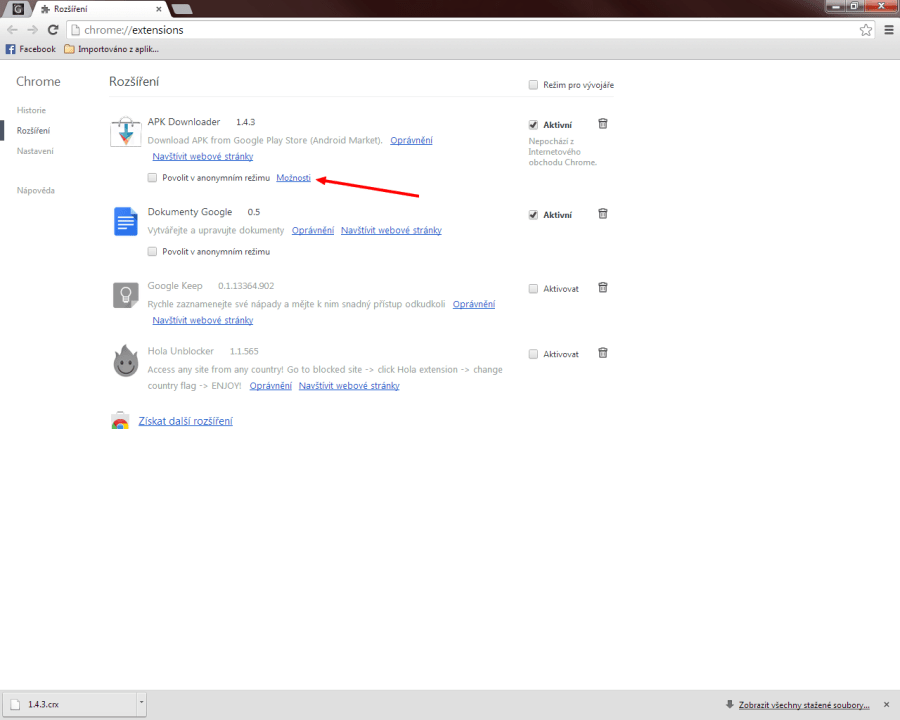Allow Dokumenty Google in anonymous mode
The image size is (900, 720).
click(152, 251)
